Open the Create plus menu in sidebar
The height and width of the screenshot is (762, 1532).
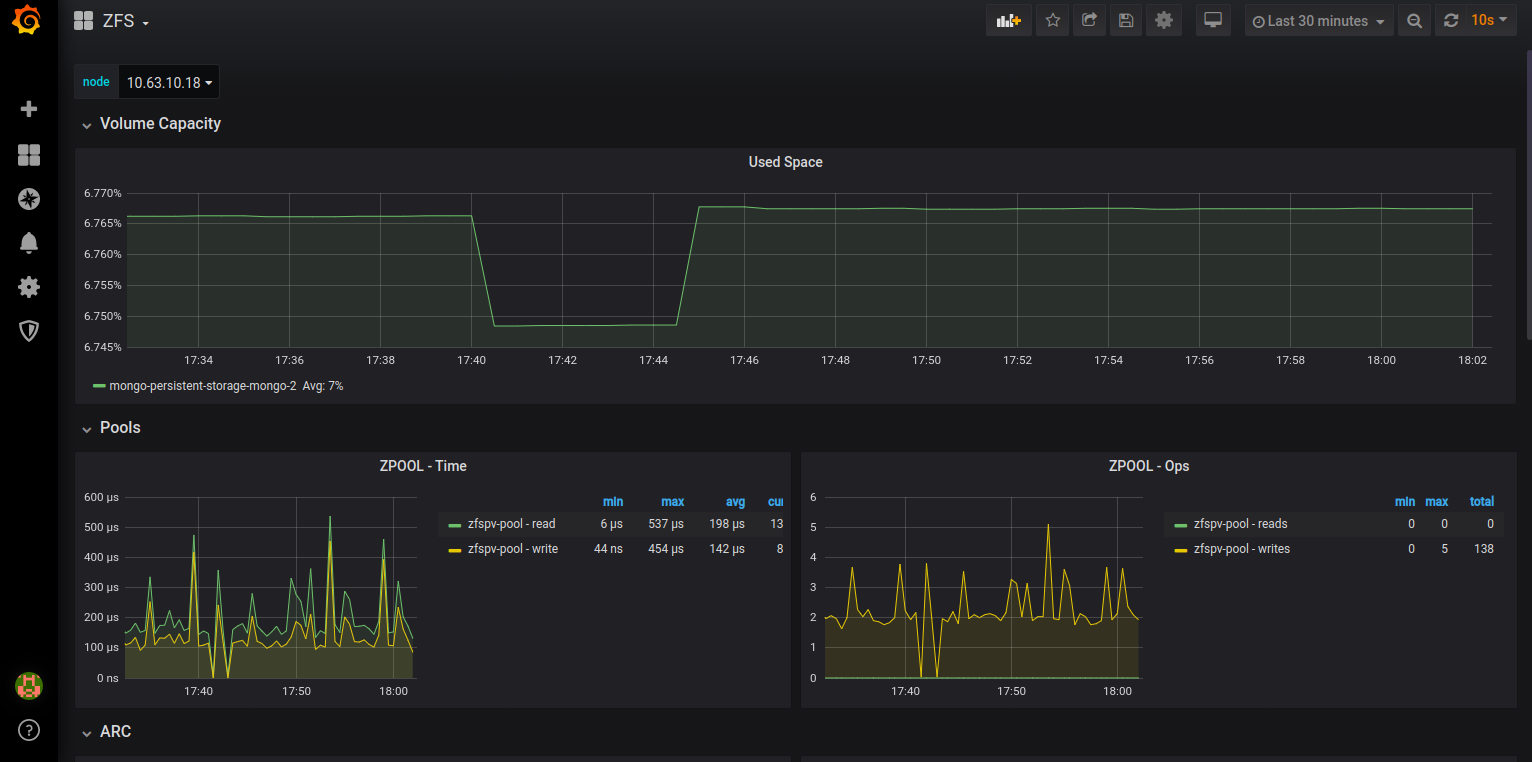(x=29, y=109)
